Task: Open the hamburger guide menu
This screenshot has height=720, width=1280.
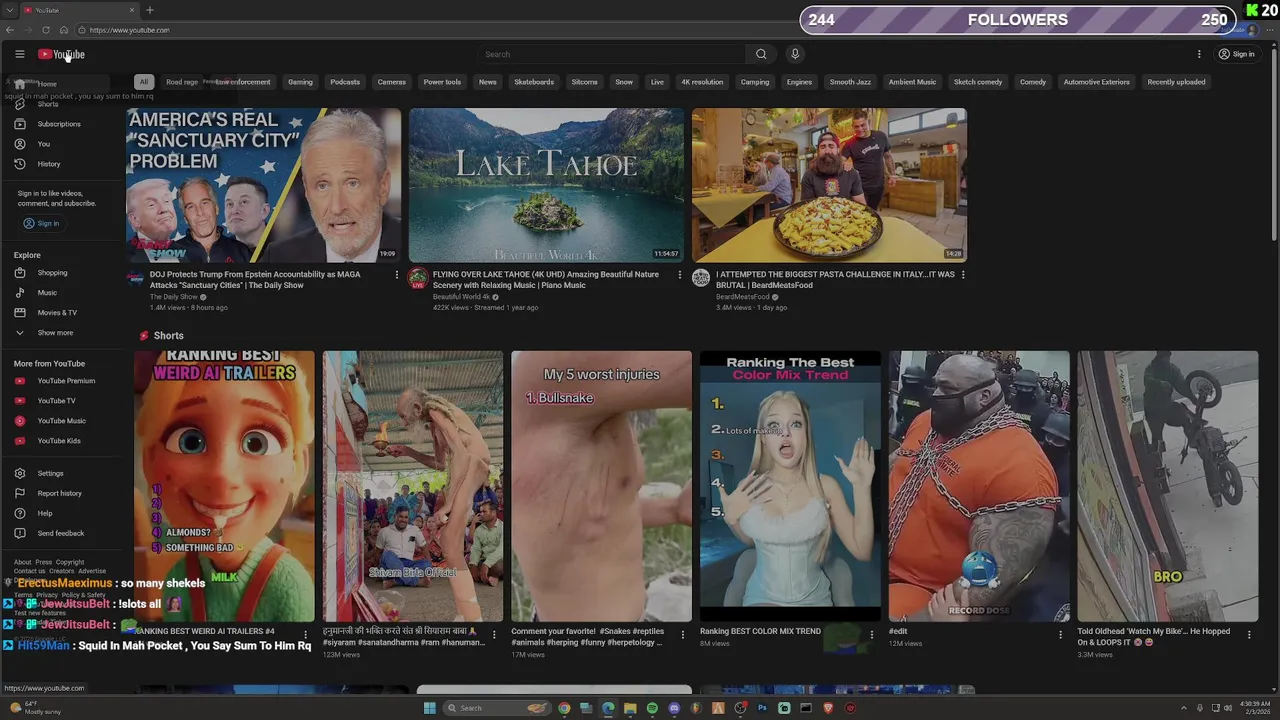Action: pyautogui.click(x=19, y=54)
